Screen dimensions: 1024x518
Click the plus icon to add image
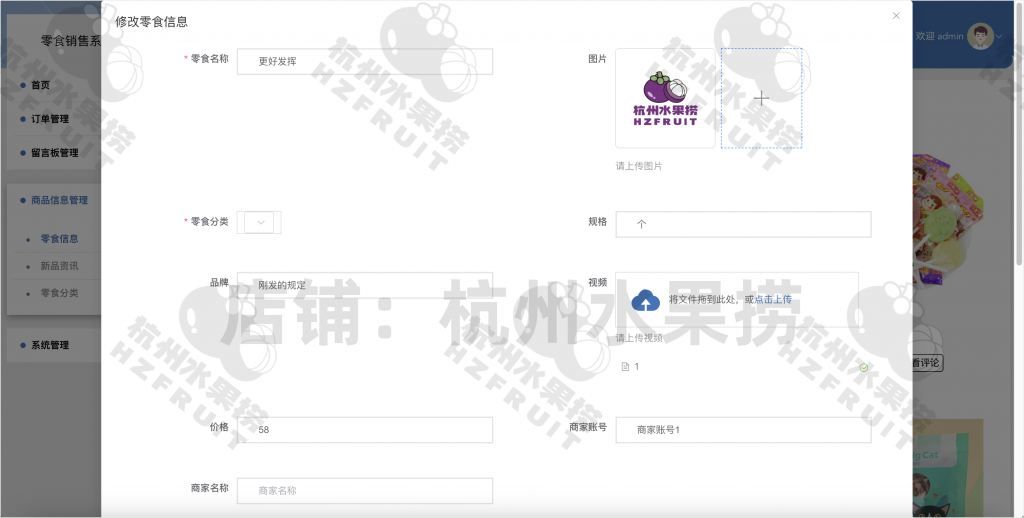click(x=761, y=99)
